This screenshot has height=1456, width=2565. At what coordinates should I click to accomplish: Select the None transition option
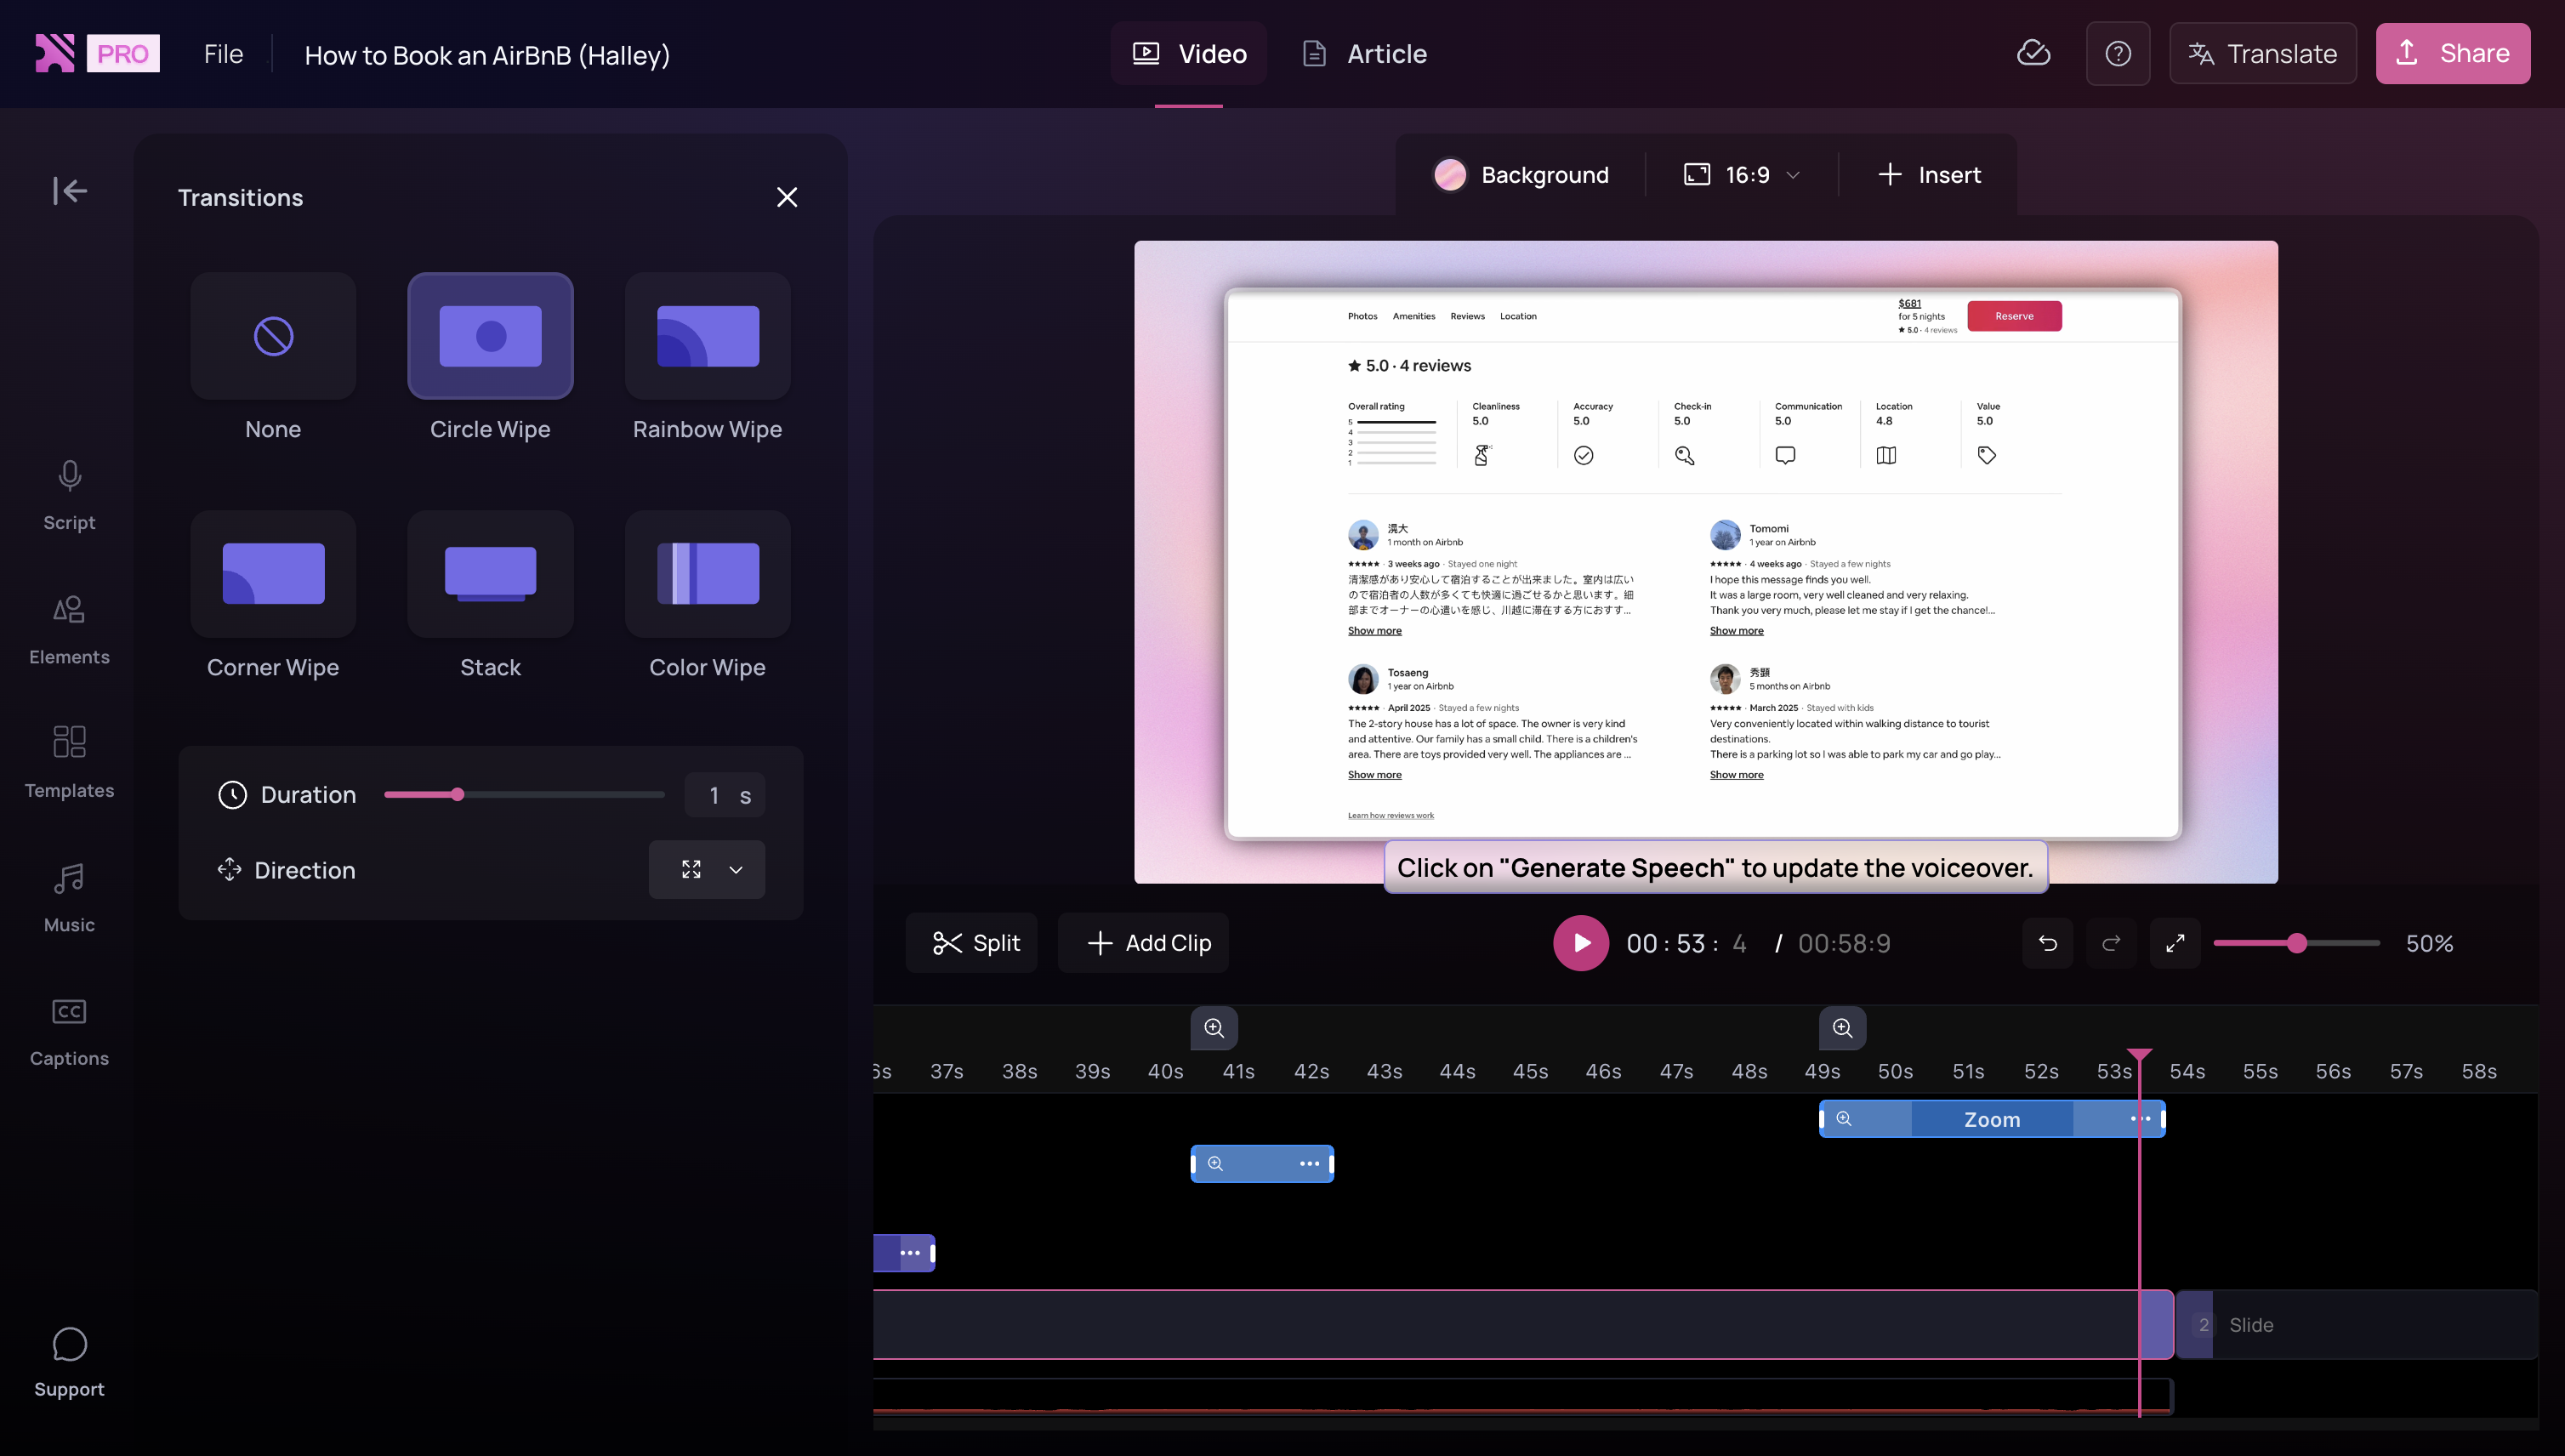273,336
